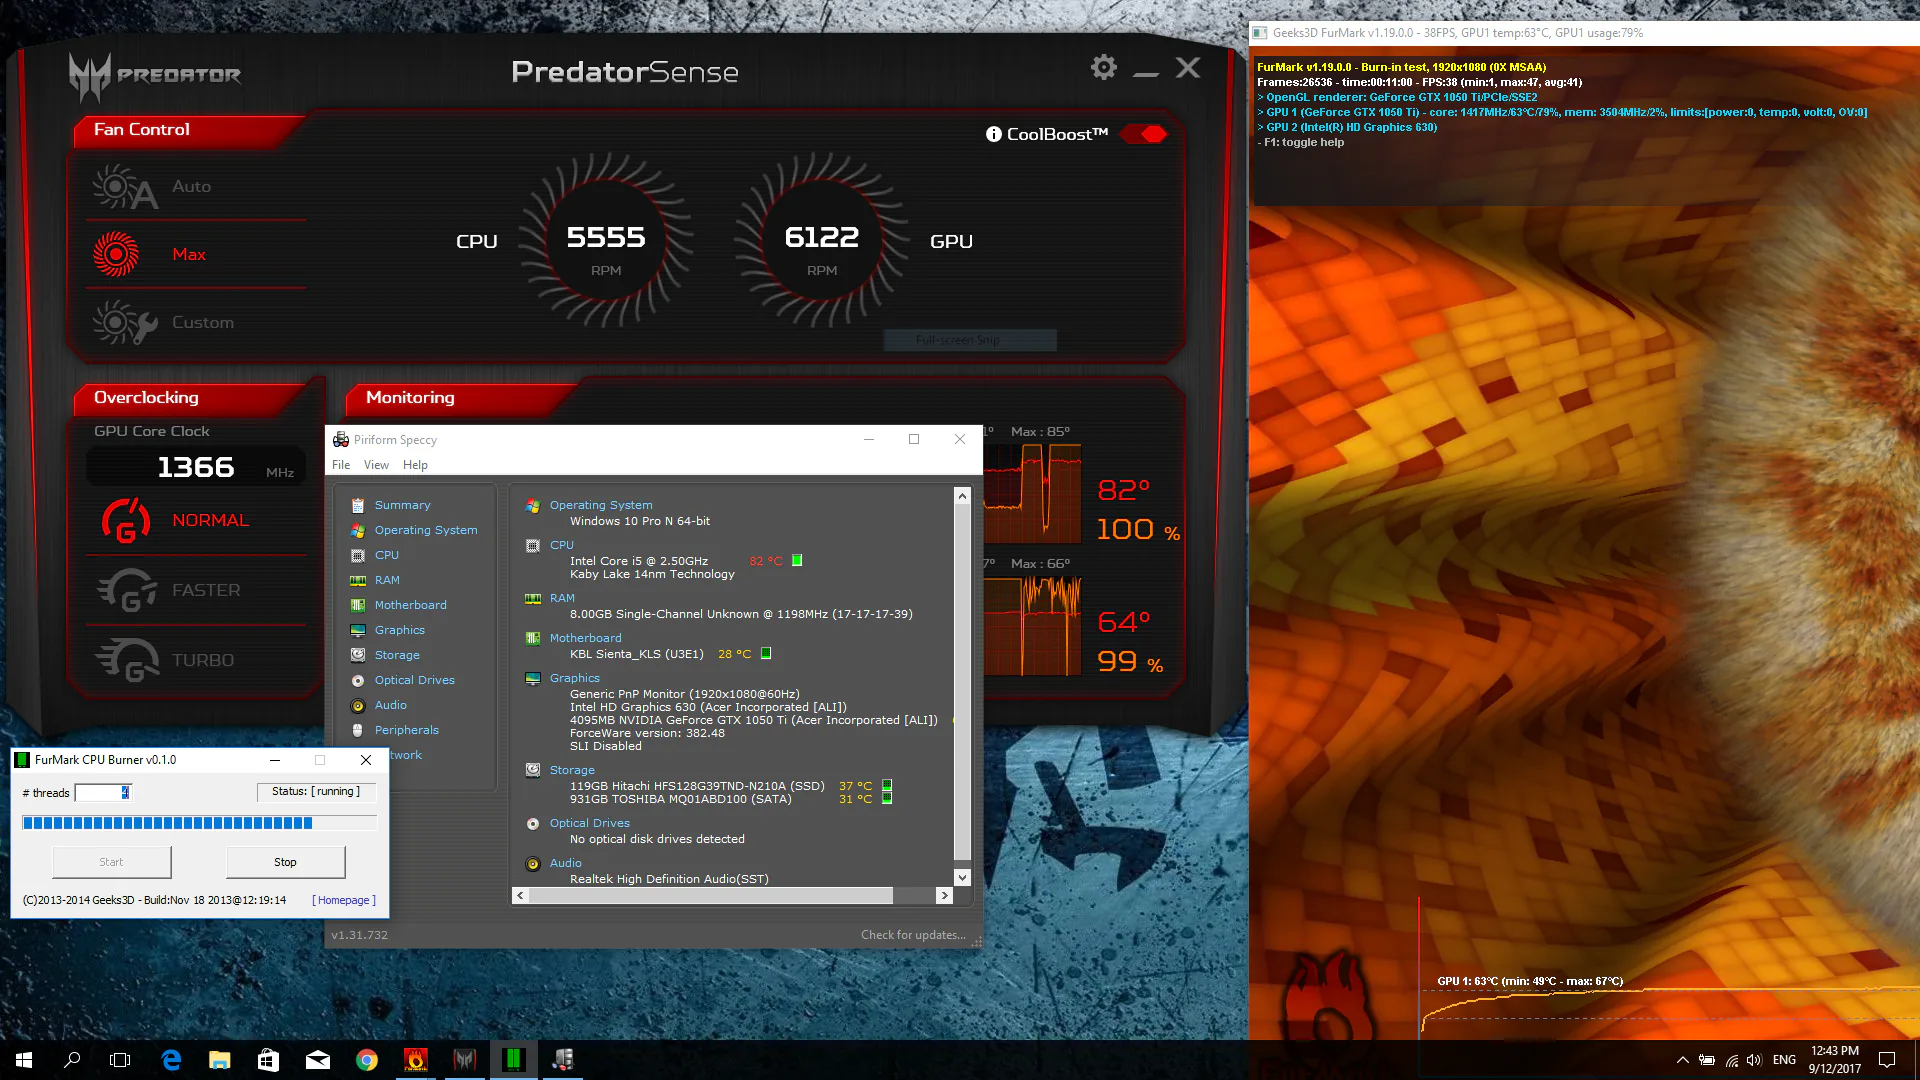1920x1080 pixels.
Task: Show hidden system tray icons
Action: click(1682, 1060)
